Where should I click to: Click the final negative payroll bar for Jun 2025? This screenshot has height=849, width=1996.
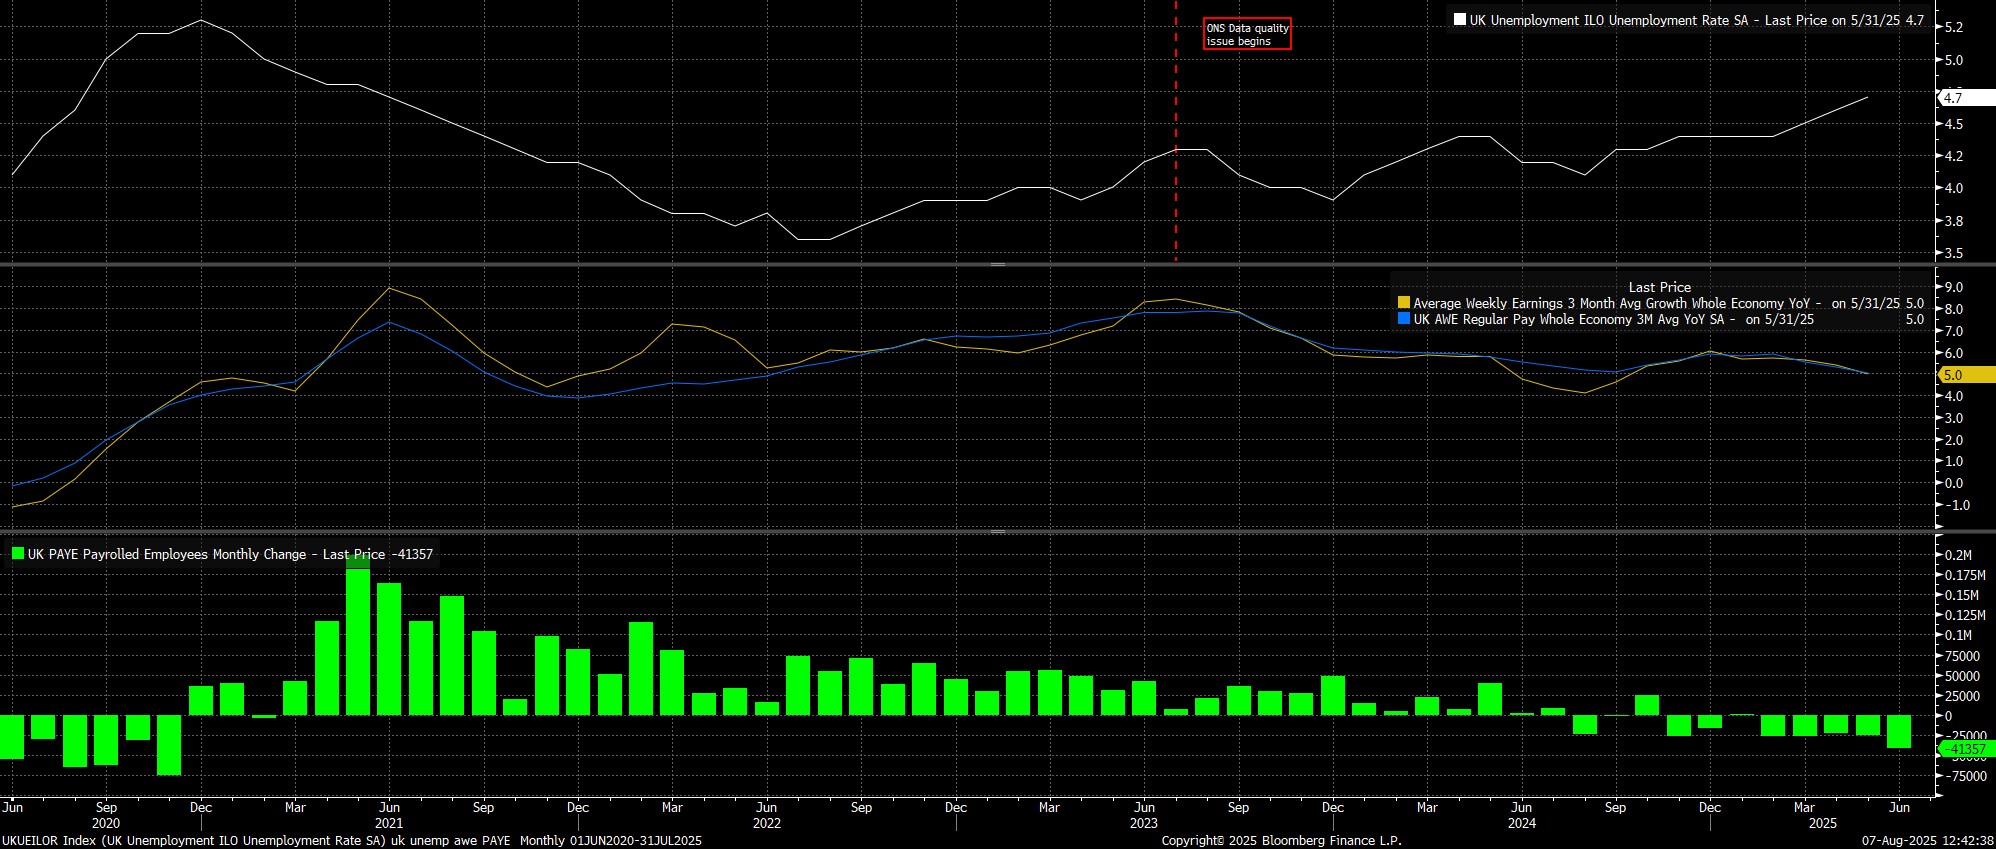[1899, 731]
